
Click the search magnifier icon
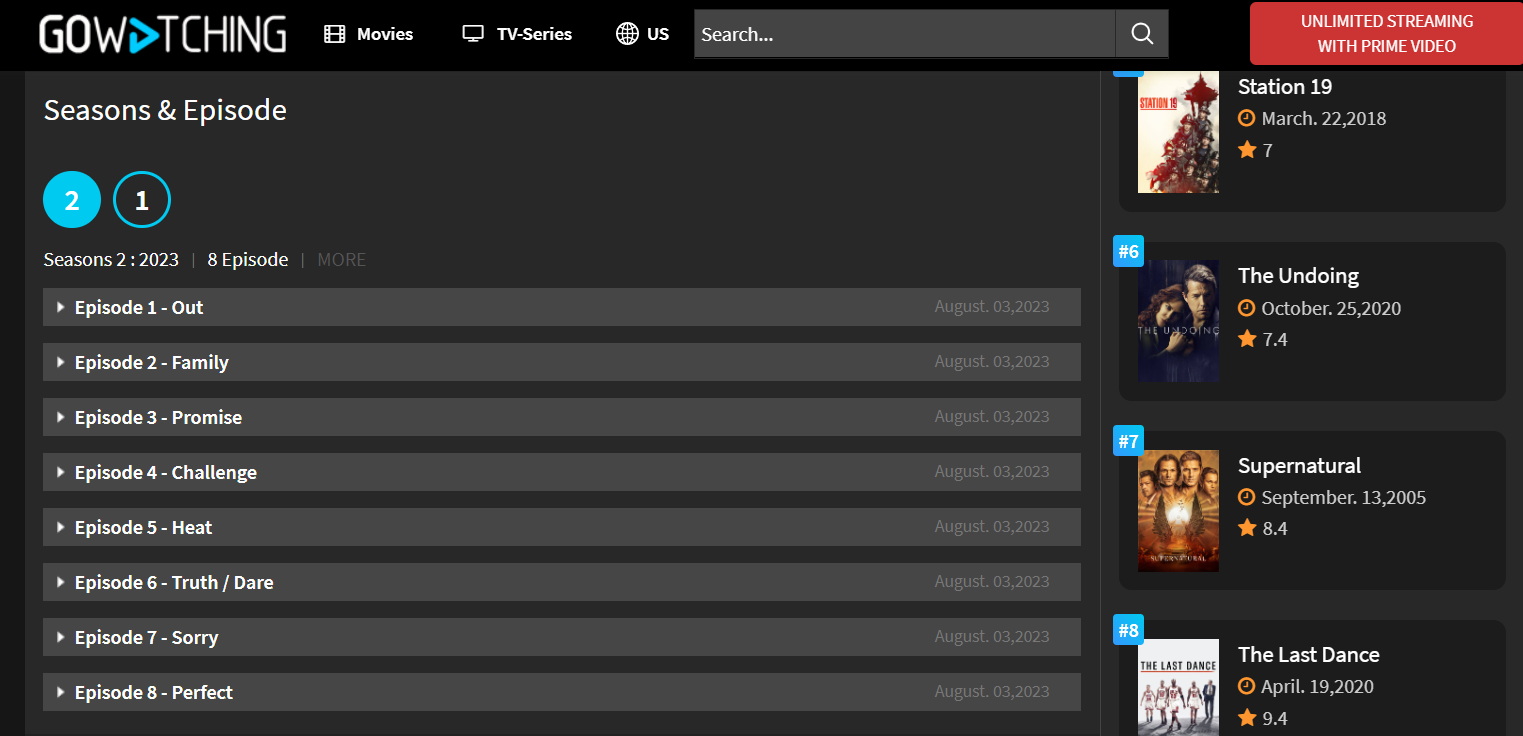tap(1142, 34)
